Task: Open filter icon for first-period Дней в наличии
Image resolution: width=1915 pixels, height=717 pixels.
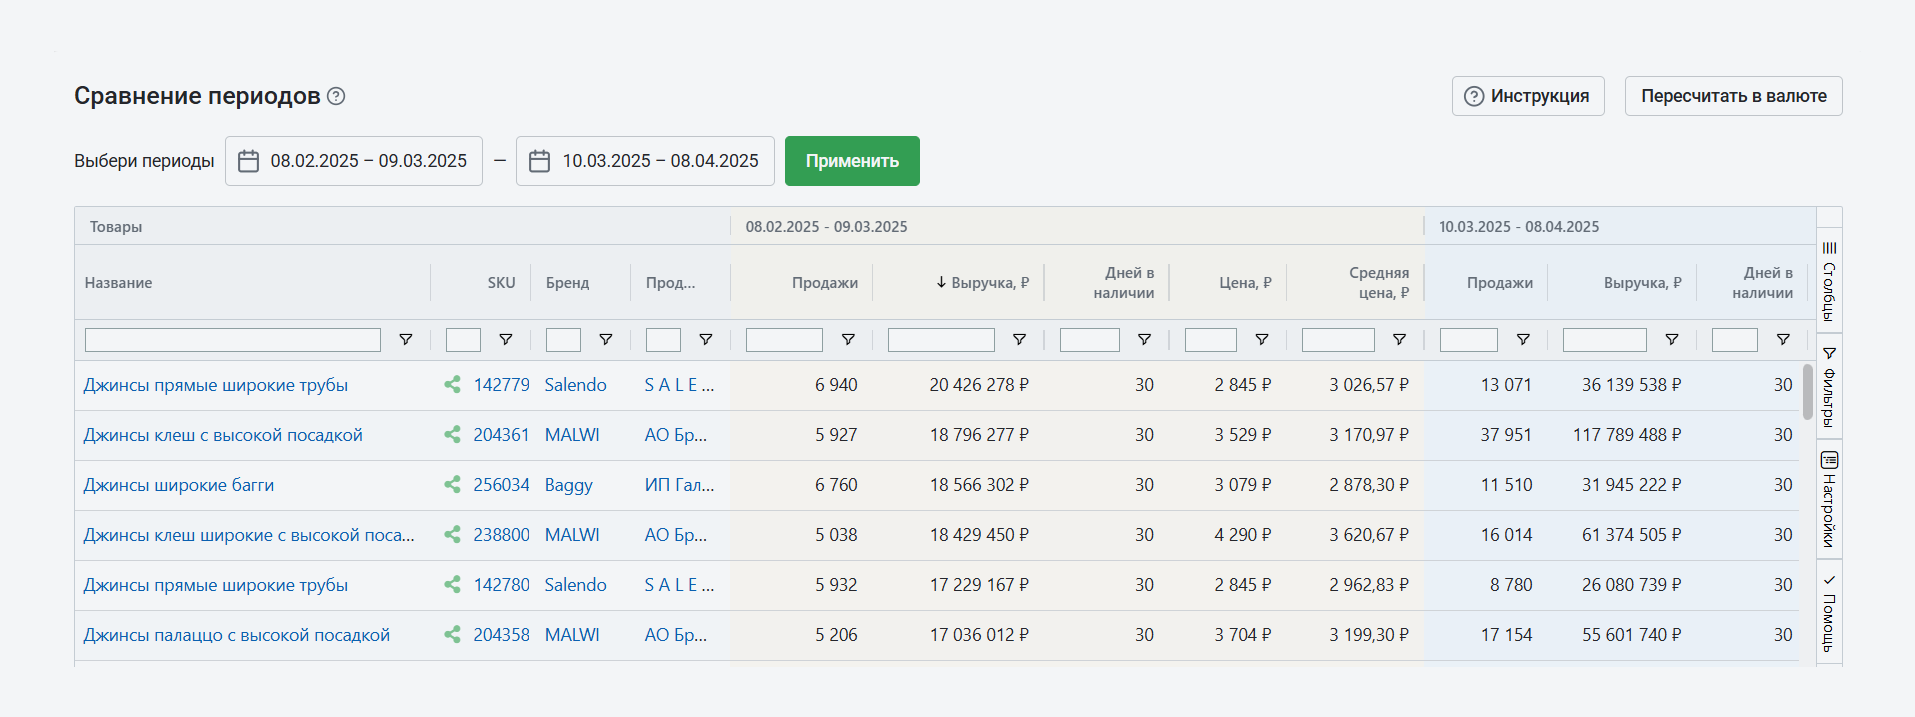Action: (1144, 340)
